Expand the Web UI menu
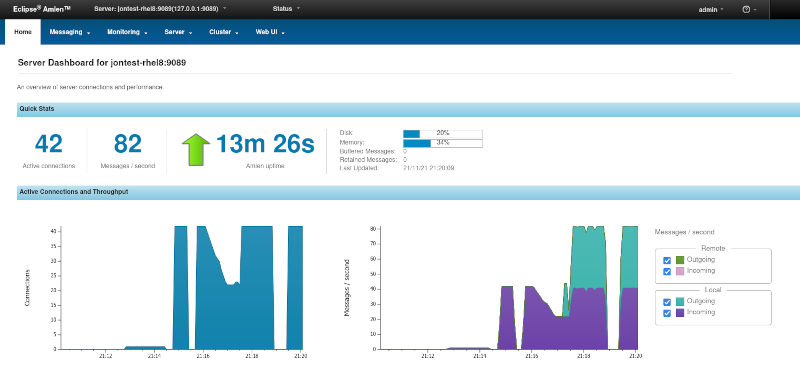Image resolution: width=800 pixels, height=385 pixels. point(270,32)
